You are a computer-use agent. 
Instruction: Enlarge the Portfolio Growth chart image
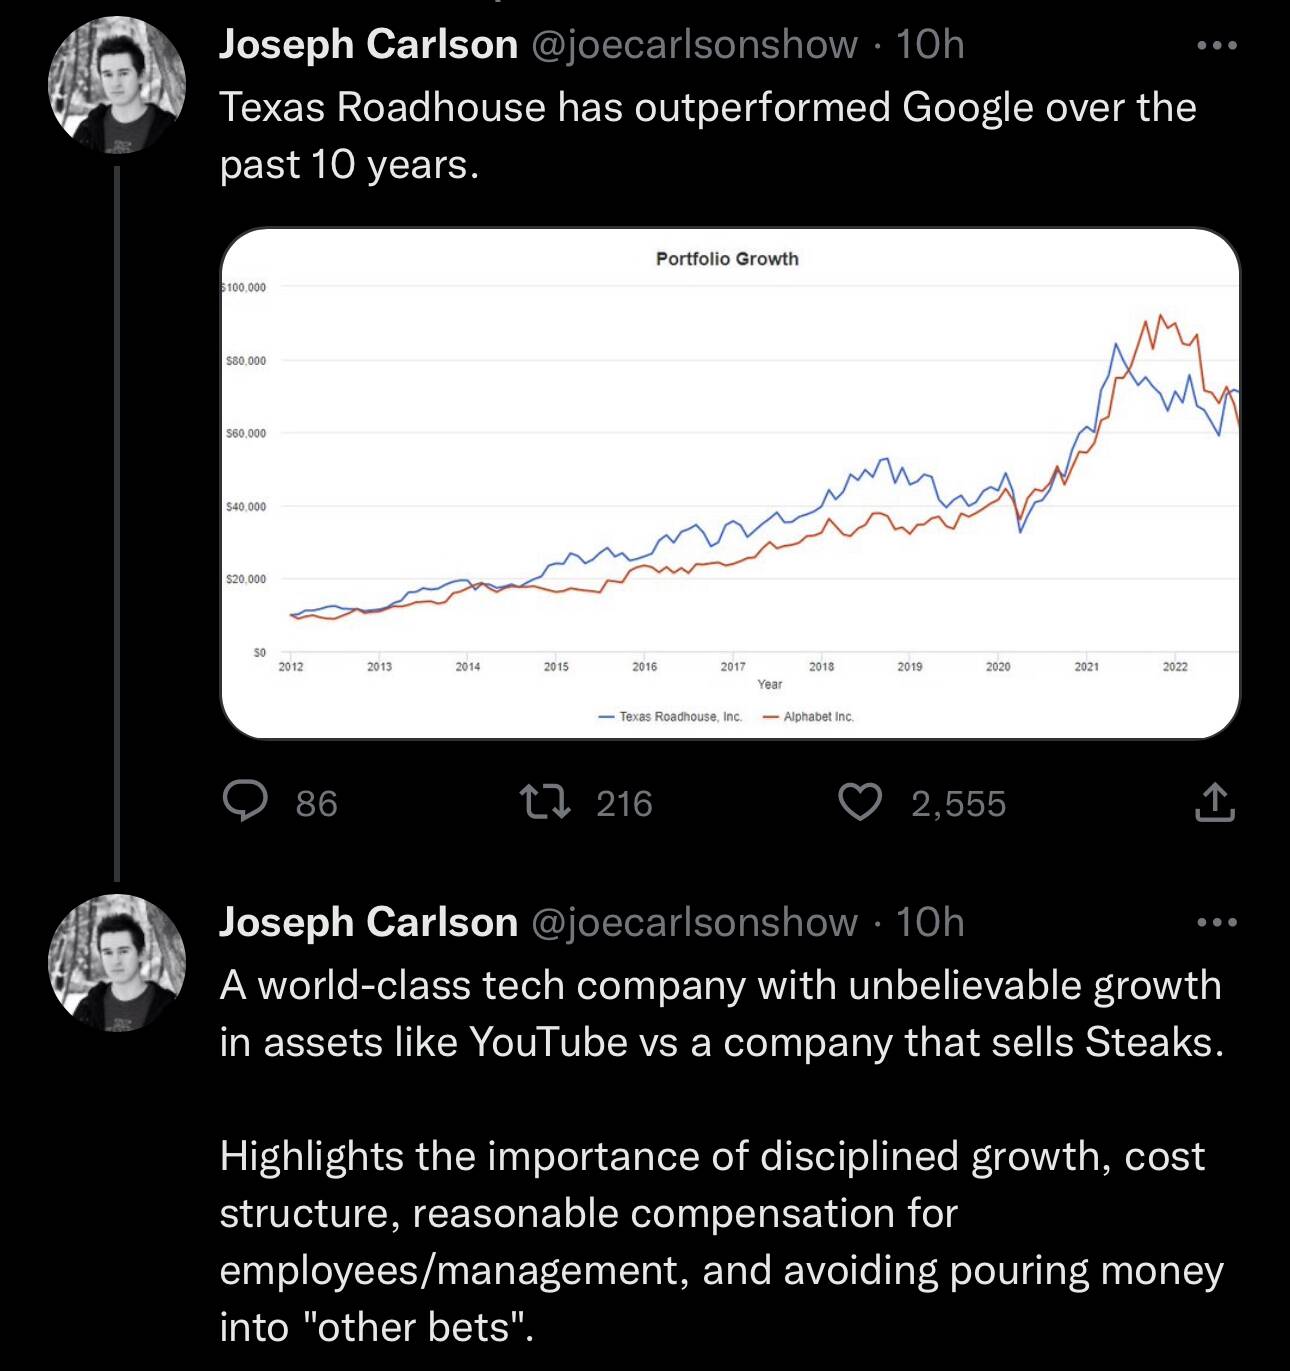(730, 483)
